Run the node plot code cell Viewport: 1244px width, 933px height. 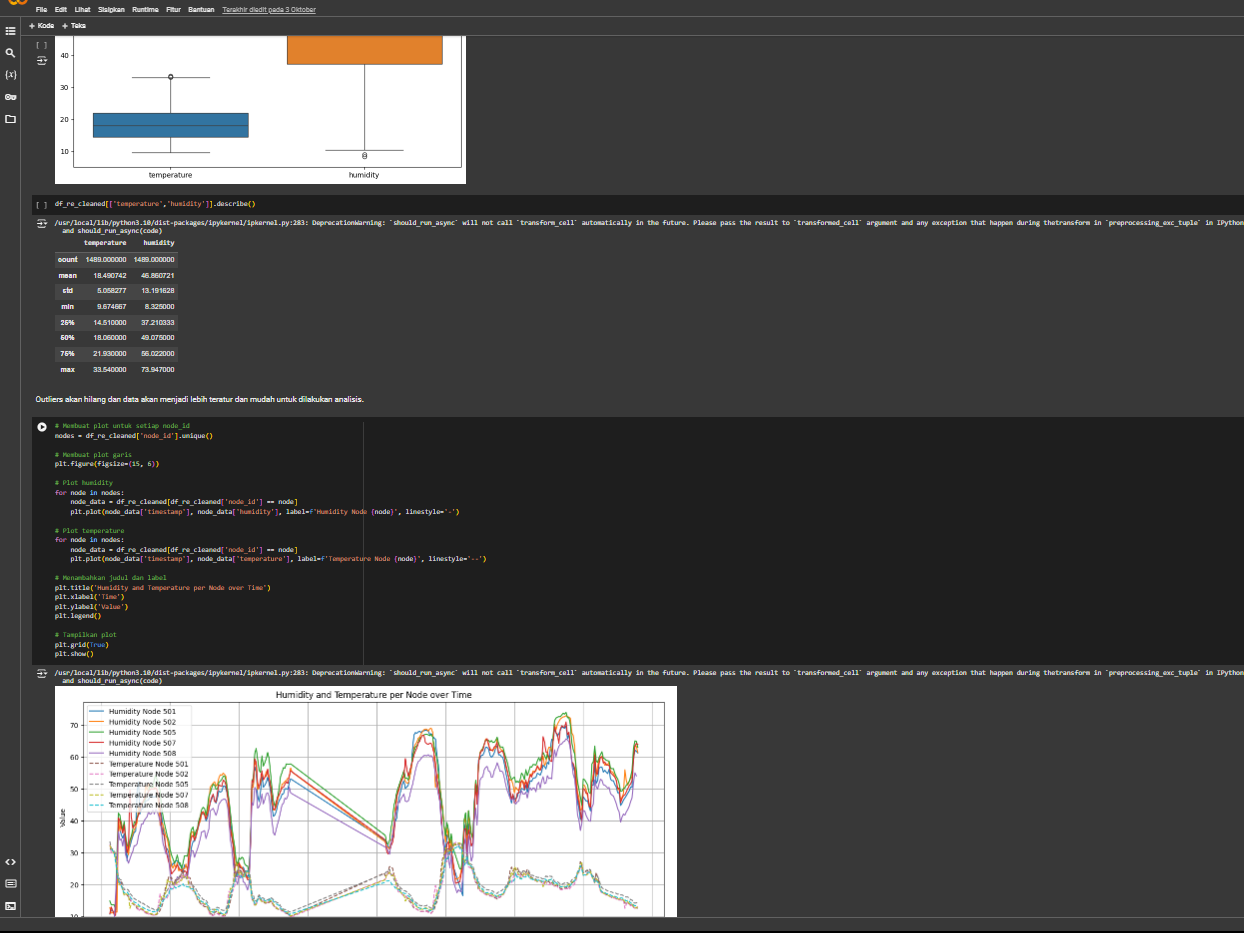pyautogui.click(x=41, y=426)
